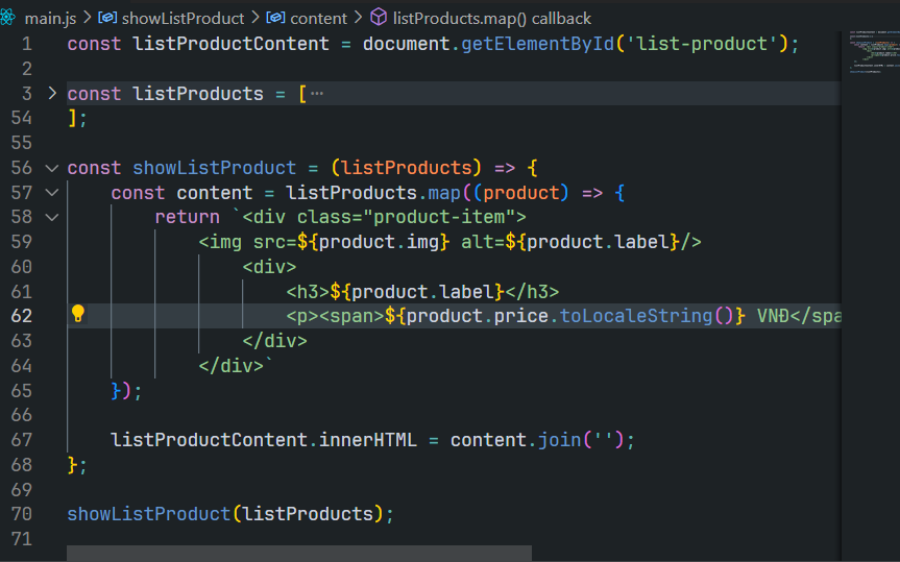Expand the folded listProducts array

pyautogui.click(x=52, y=93)
